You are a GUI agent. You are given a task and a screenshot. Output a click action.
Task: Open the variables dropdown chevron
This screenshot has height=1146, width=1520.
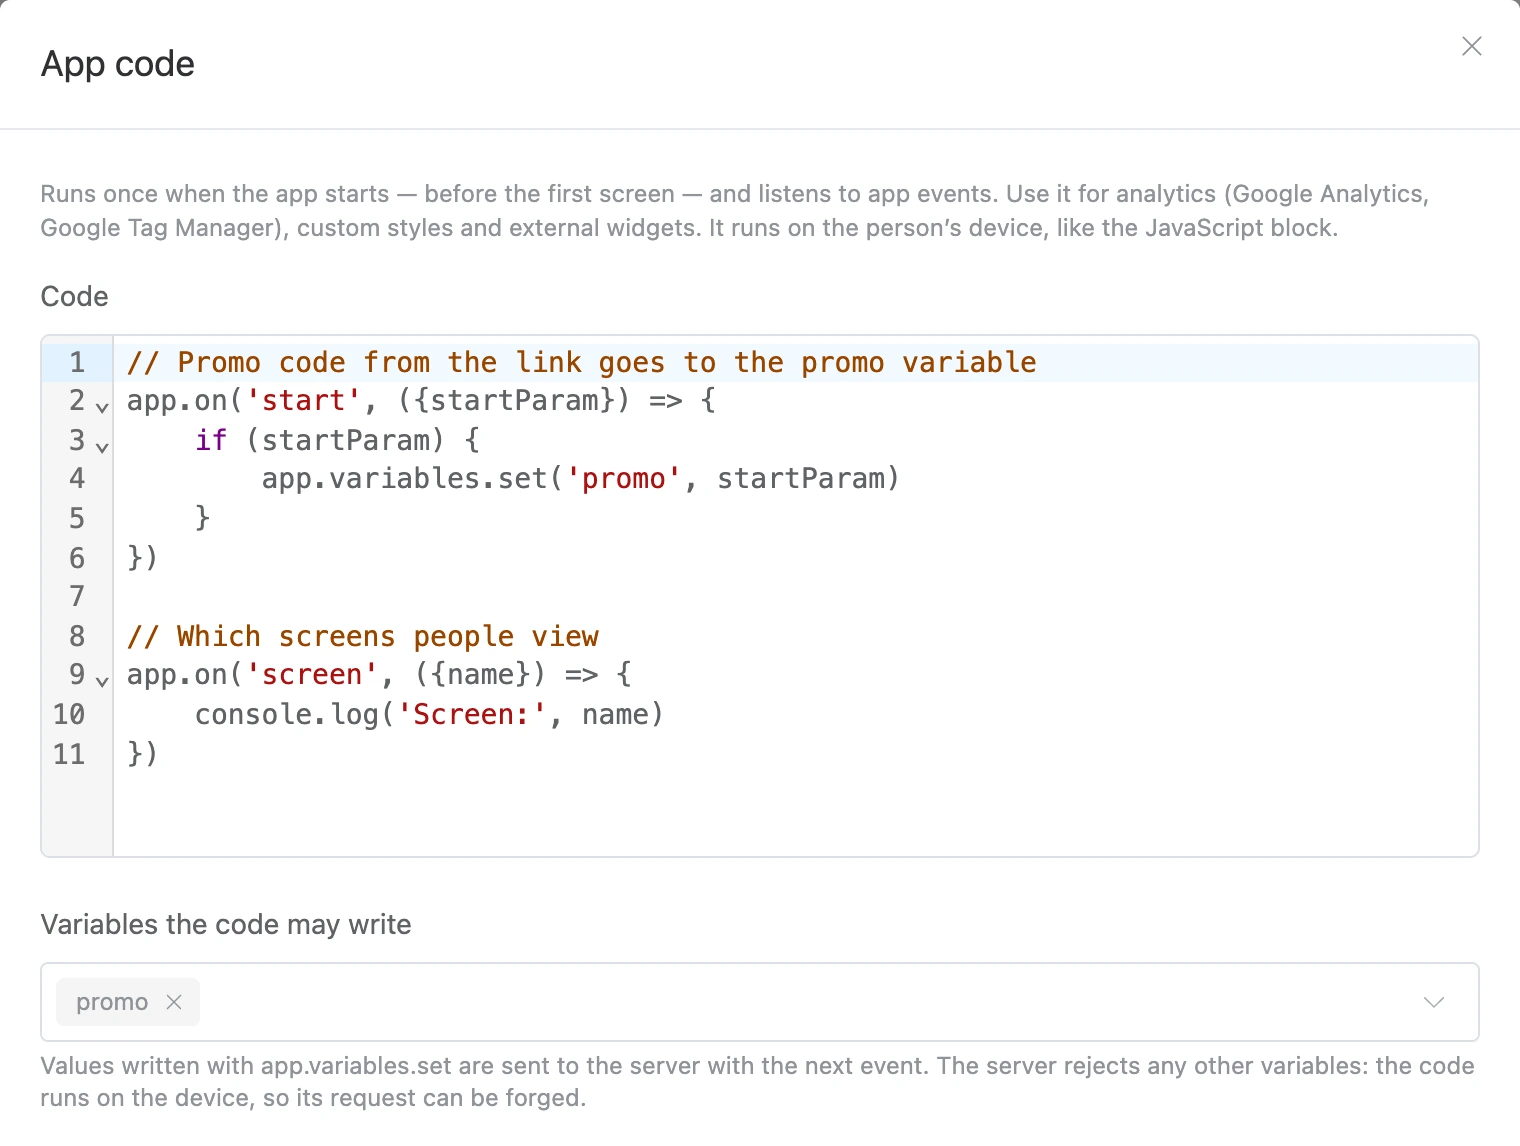[x=1434, y=1002]
